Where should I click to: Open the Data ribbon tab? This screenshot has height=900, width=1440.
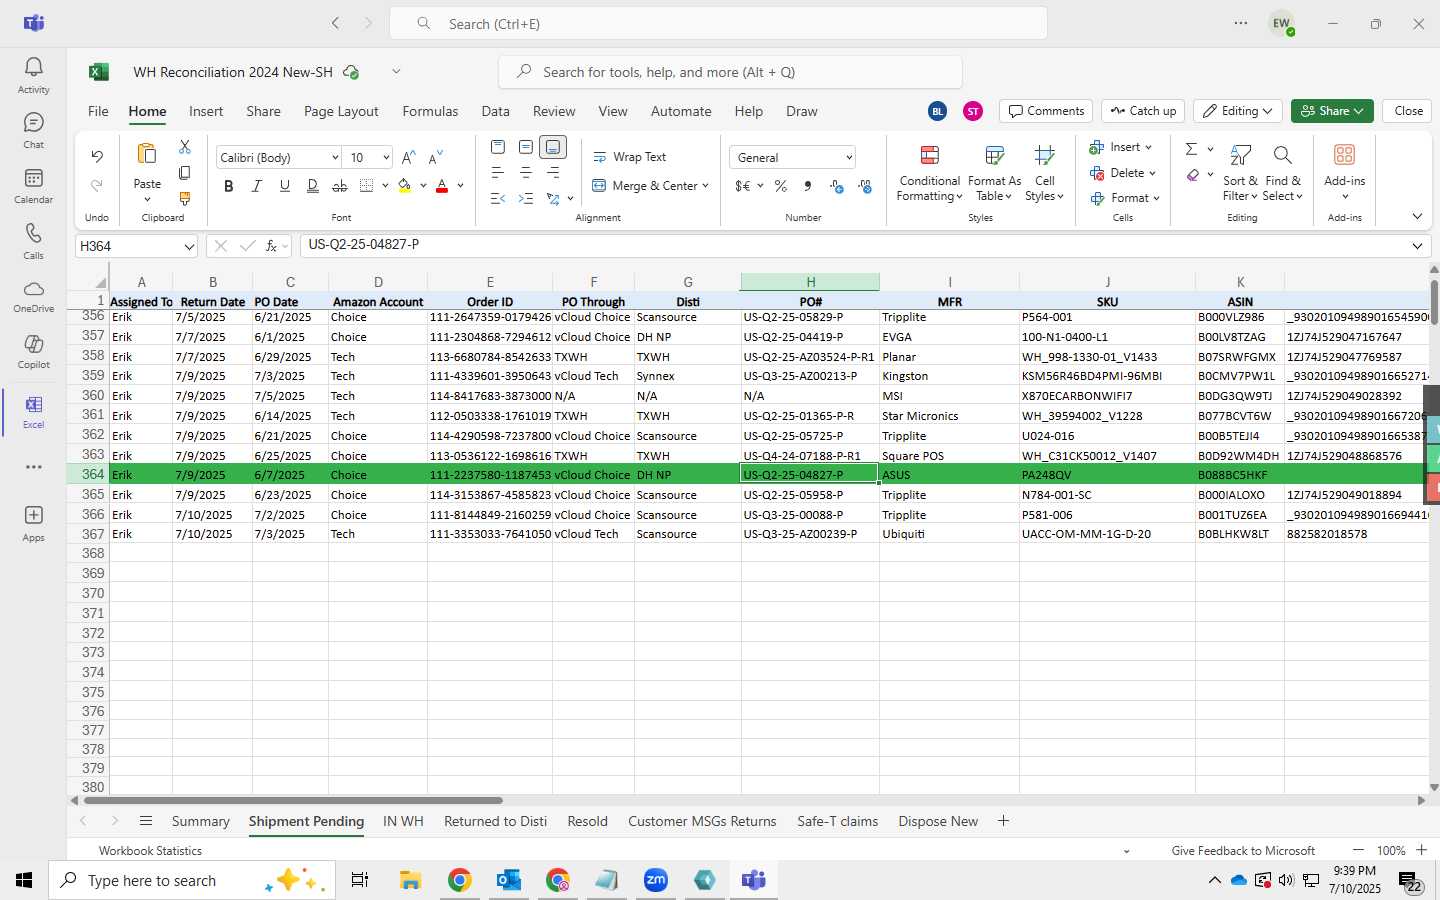pos(495,111)
